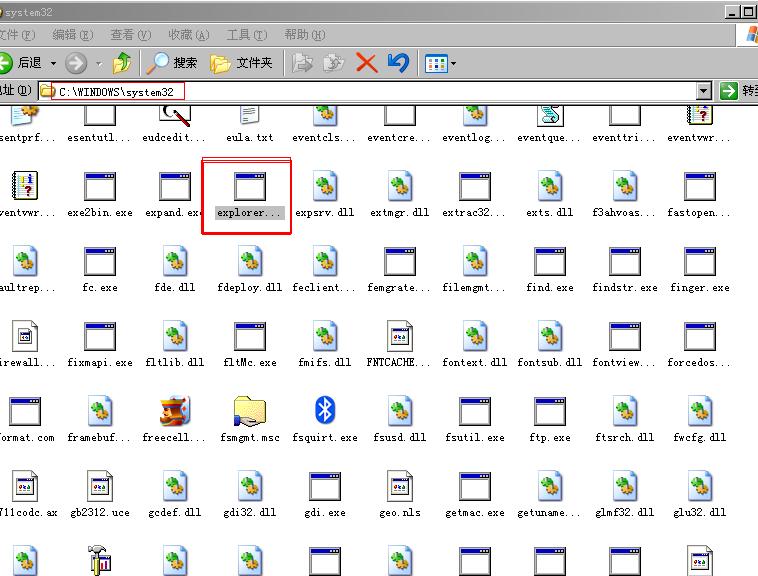This screenshot has width=758, height=576.
Task: Select the fdeploy.dll file icon
Action: [250, 261]
